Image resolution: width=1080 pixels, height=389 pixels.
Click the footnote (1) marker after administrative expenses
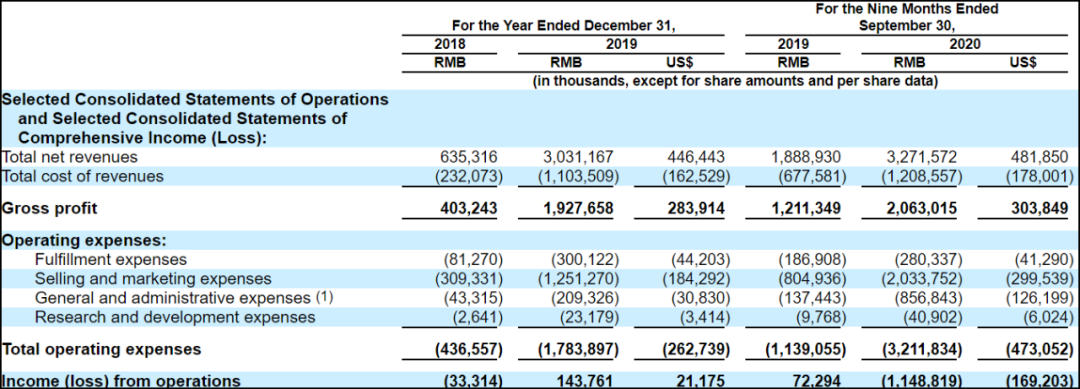pyautogui.click(x=324, y=297)
